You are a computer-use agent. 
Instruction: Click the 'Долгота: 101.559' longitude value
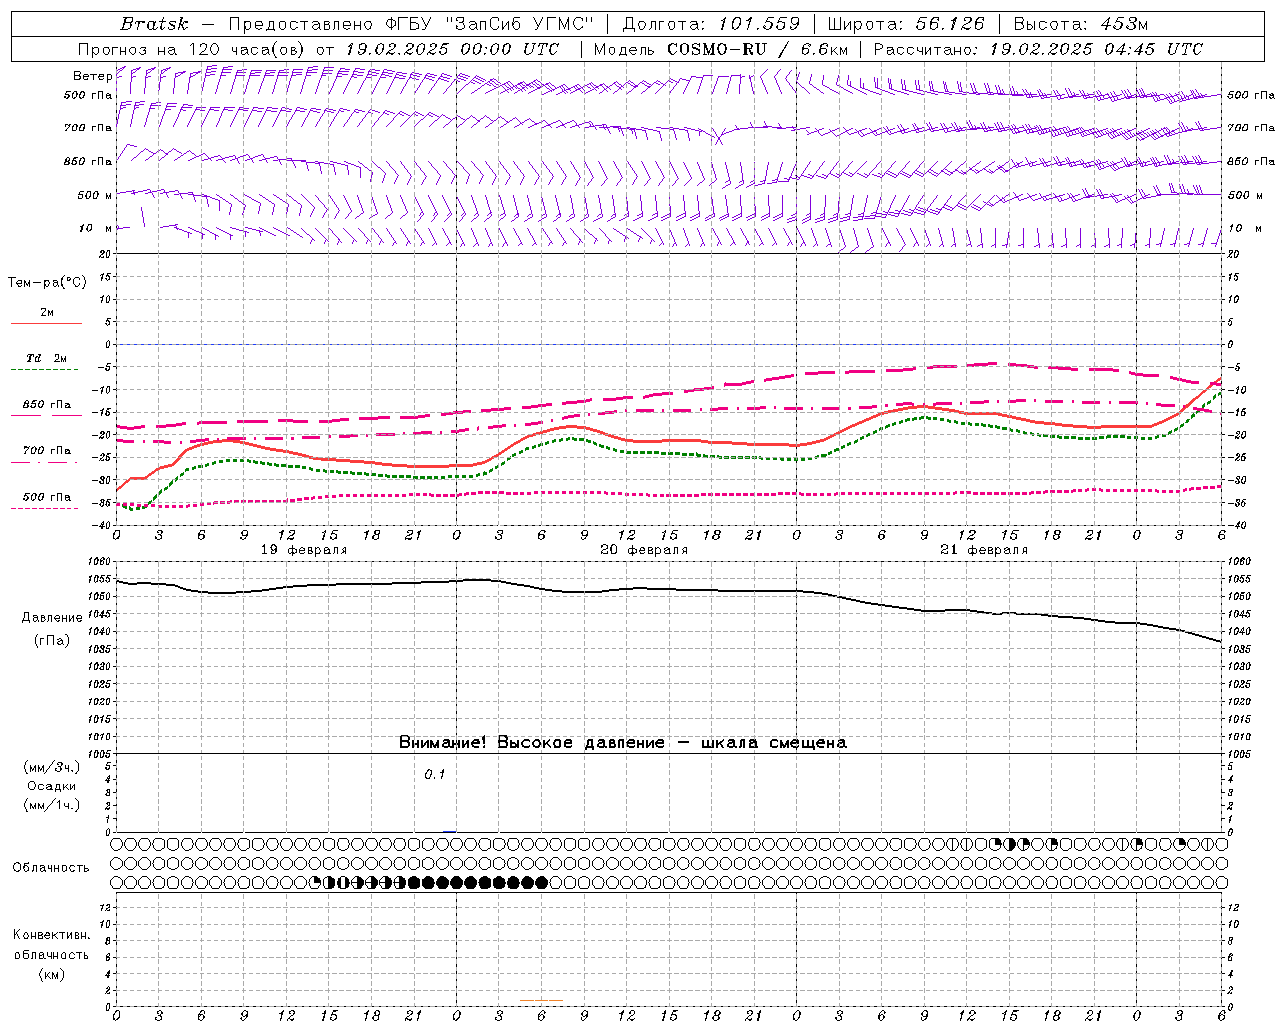[711, 24]
